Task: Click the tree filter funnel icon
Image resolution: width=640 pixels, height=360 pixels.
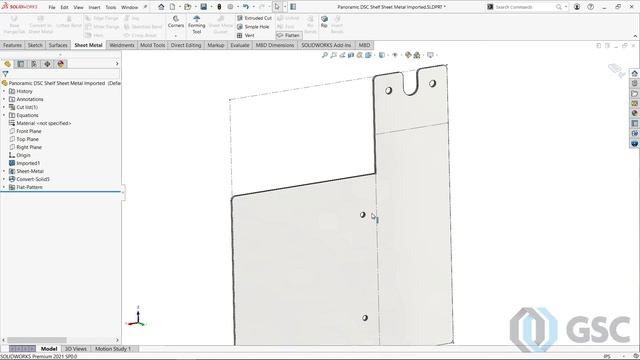Action: (5, 74)
